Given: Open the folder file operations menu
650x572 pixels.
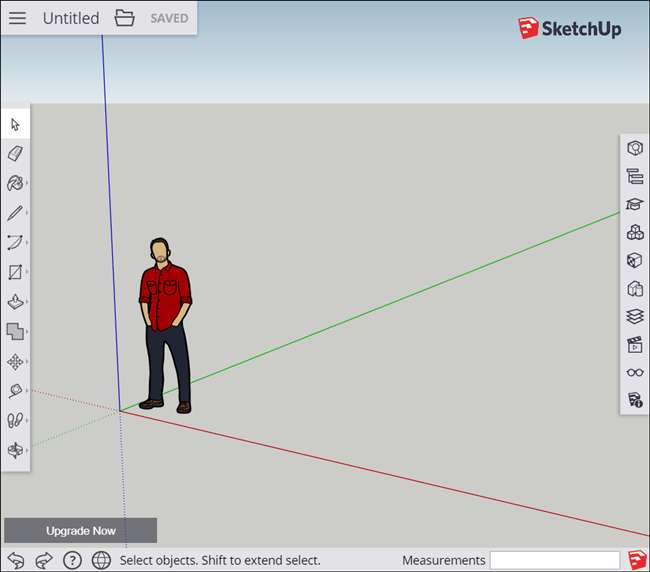Looking at the screenshot, I should click(x=124, y=18).
